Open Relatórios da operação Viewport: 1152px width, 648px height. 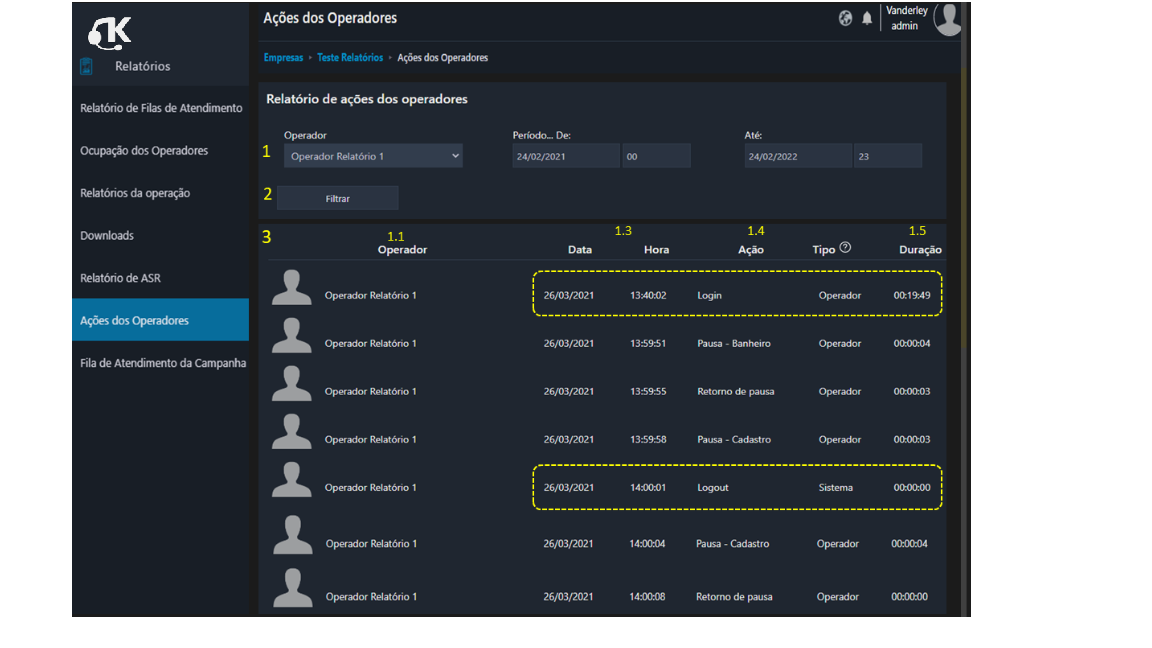135,193
